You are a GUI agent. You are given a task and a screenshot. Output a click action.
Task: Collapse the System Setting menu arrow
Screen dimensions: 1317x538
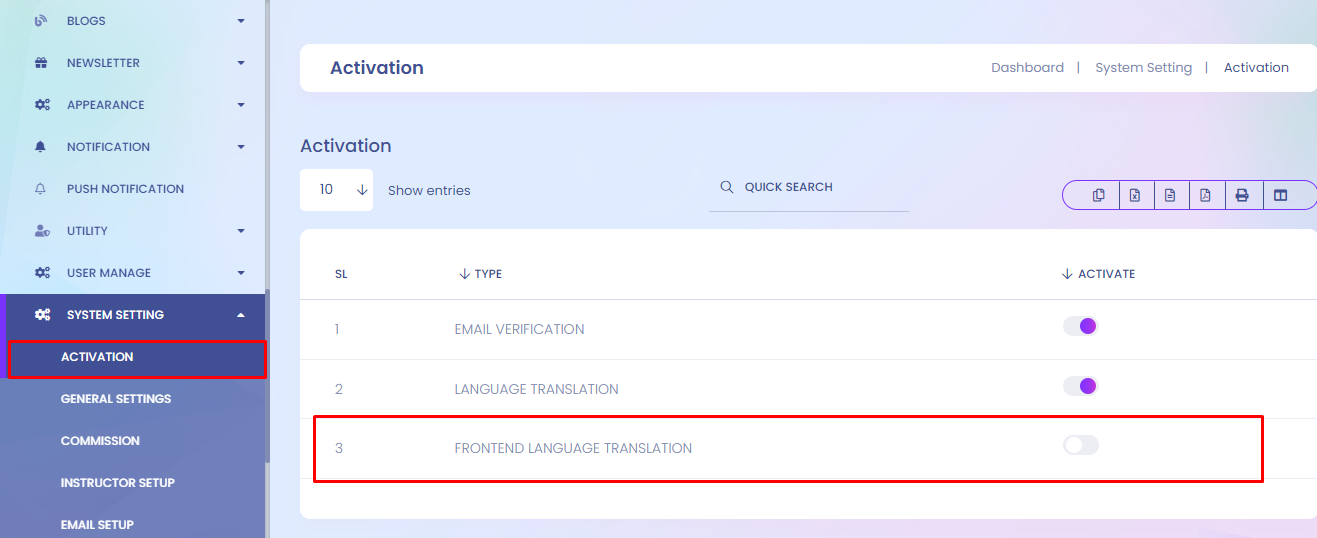(241, 315)
